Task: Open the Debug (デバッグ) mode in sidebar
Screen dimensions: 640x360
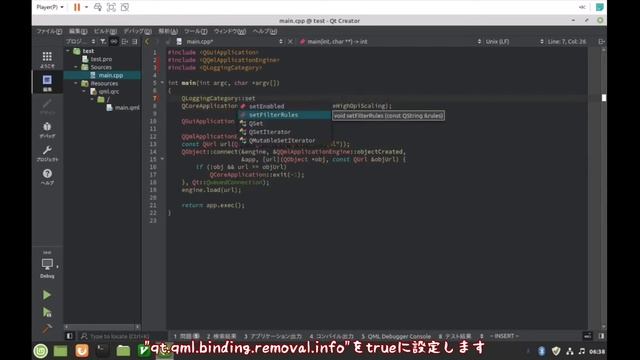Action: (x=47, y=130)
